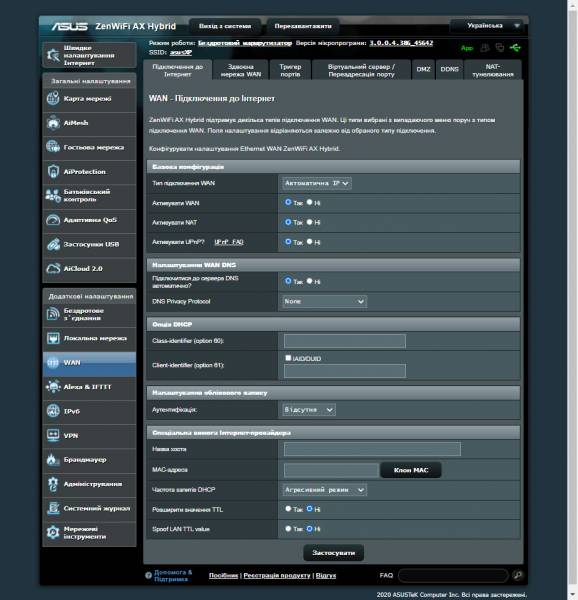Open the operation mode (Бездротовий маршрутизатор) link
Screen dimensions: 578x600
point(245,43)
